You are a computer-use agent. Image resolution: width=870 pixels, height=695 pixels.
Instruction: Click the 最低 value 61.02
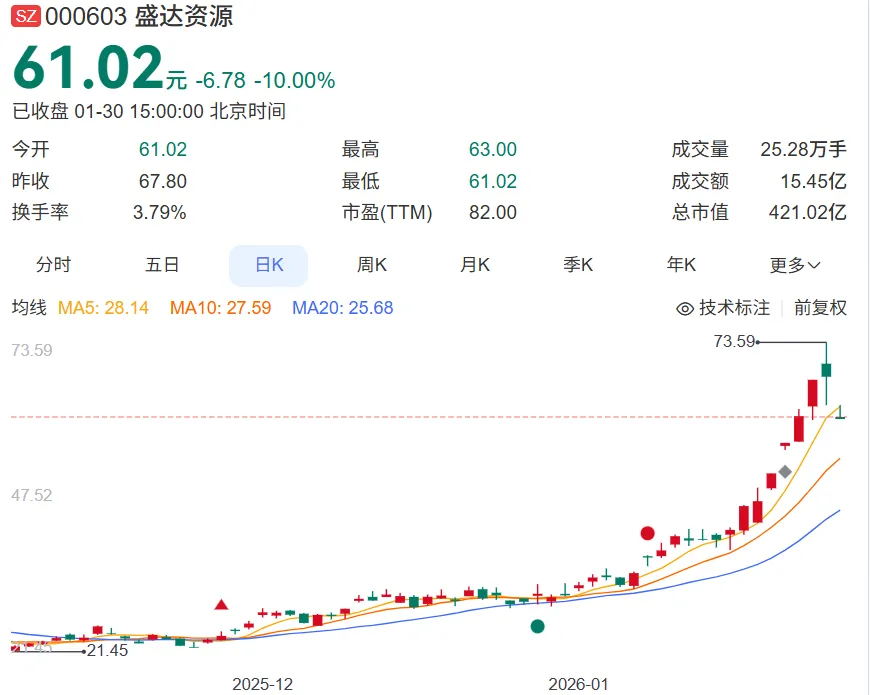click(x=493, y=181)
